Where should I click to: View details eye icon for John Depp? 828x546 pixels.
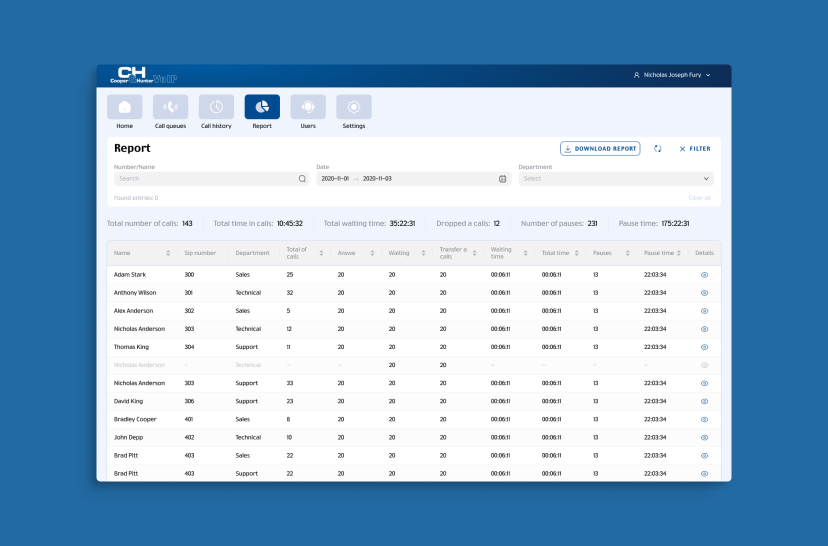[704, 438]
